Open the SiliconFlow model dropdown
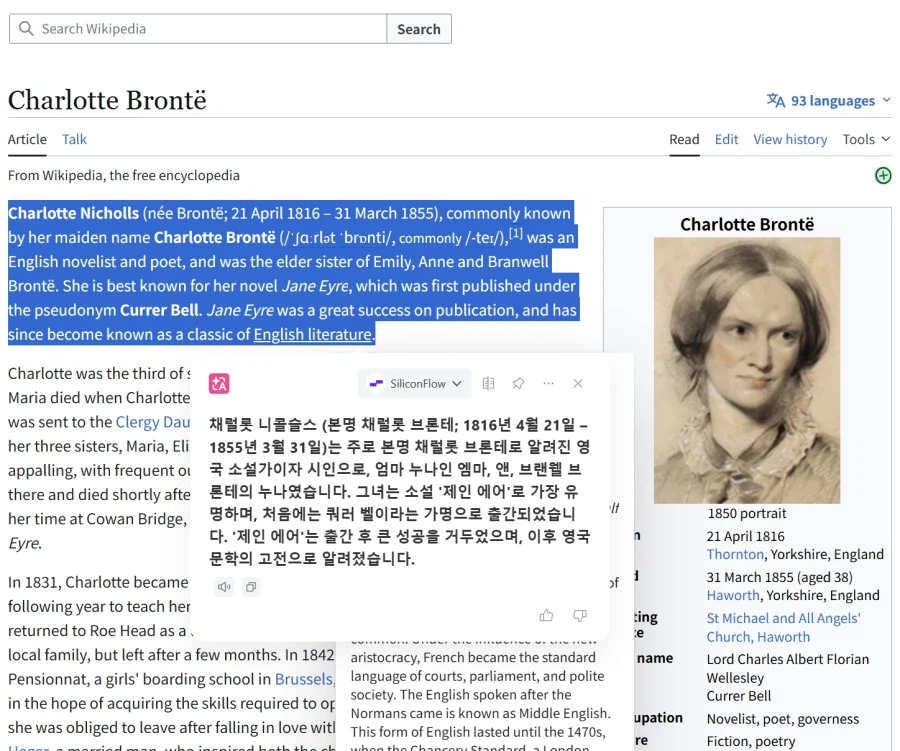900x751 pixels. click(414, 383)
